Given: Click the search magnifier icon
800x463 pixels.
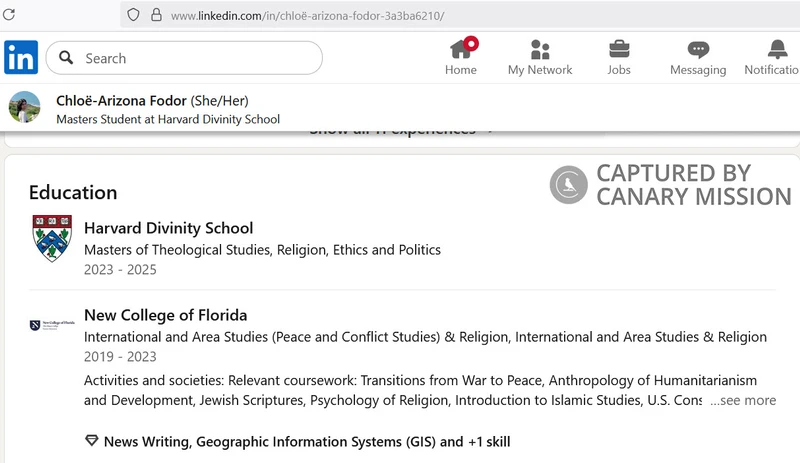Looking at the screenshot, I should 67,58.
